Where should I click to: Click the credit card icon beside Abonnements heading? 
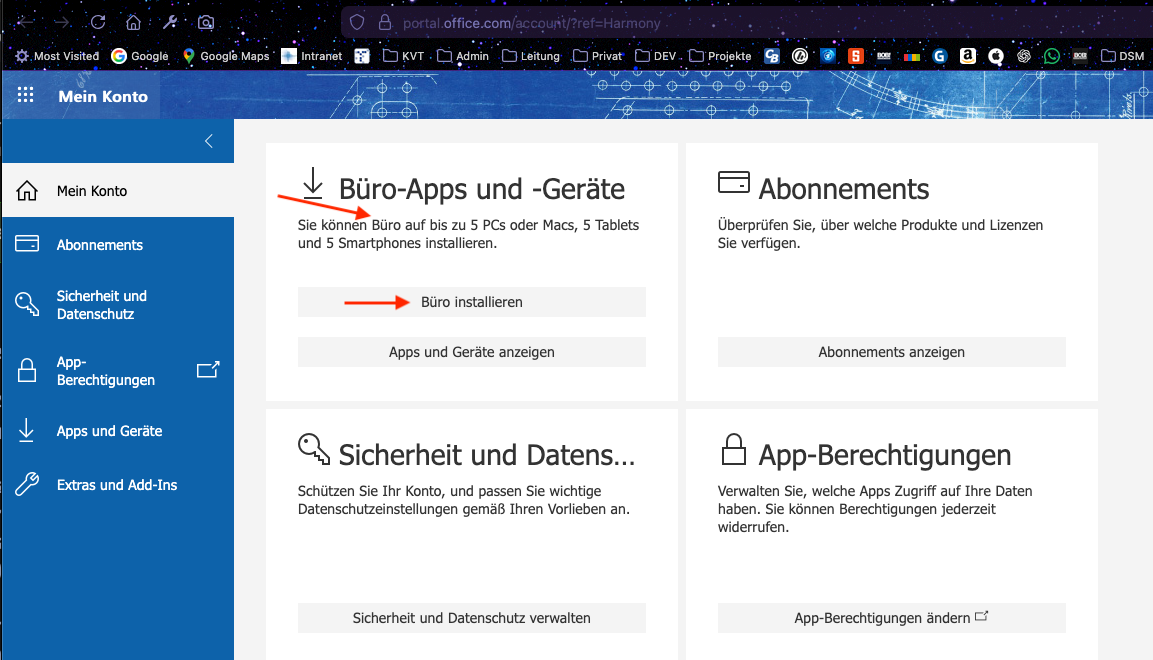click(x=734, y=182)
